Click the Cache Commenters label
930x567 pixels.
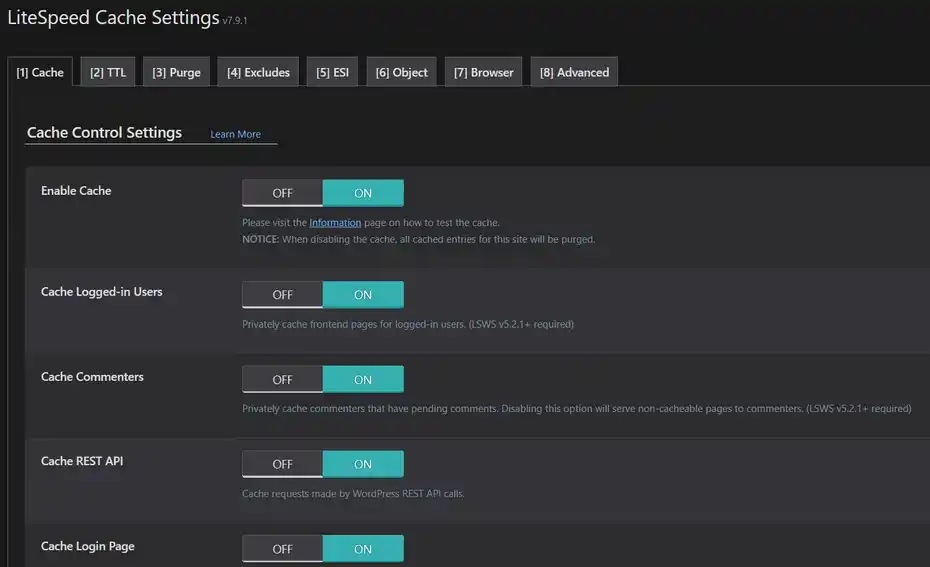click(92, 377)
